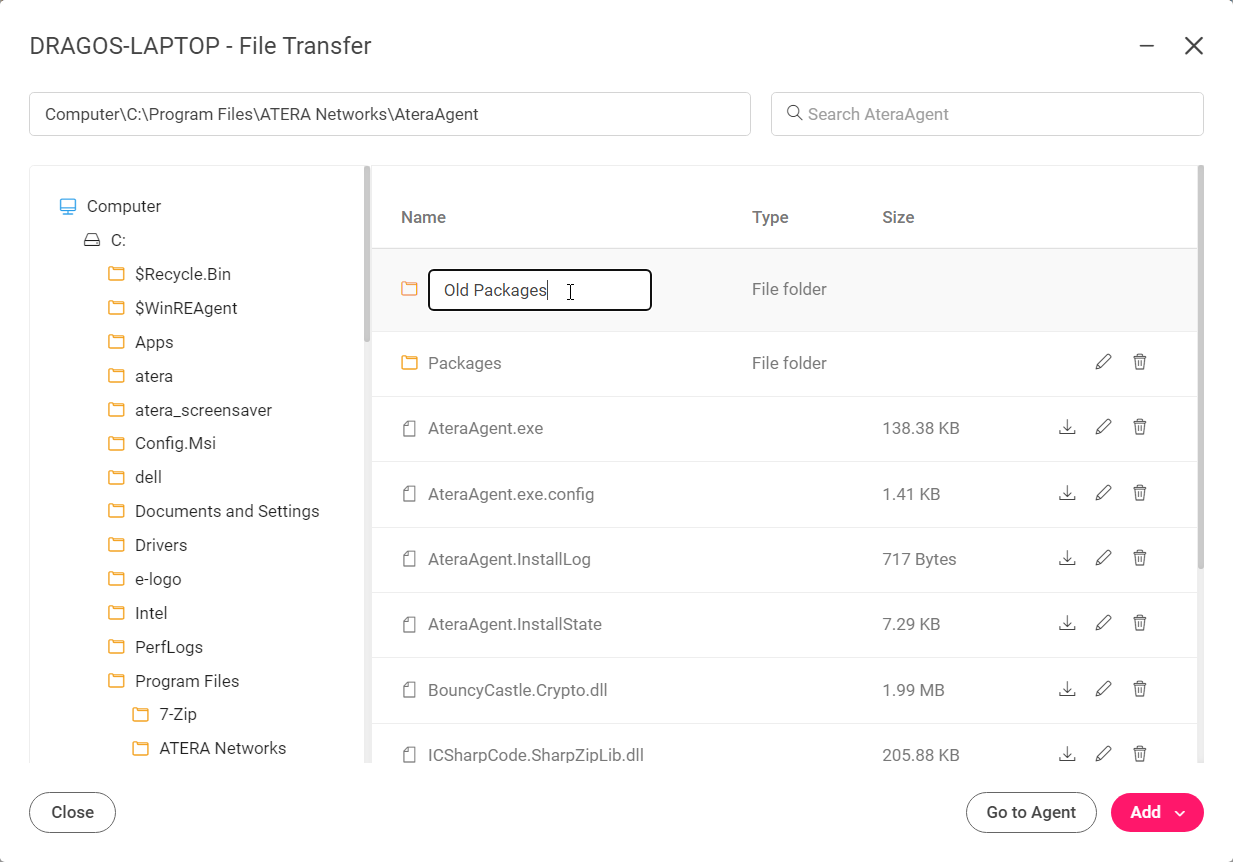Rename ICSharpCode.SharpZipLib.dll
The height and width of the screenshot is (862, 1233).
point(1103,754)
